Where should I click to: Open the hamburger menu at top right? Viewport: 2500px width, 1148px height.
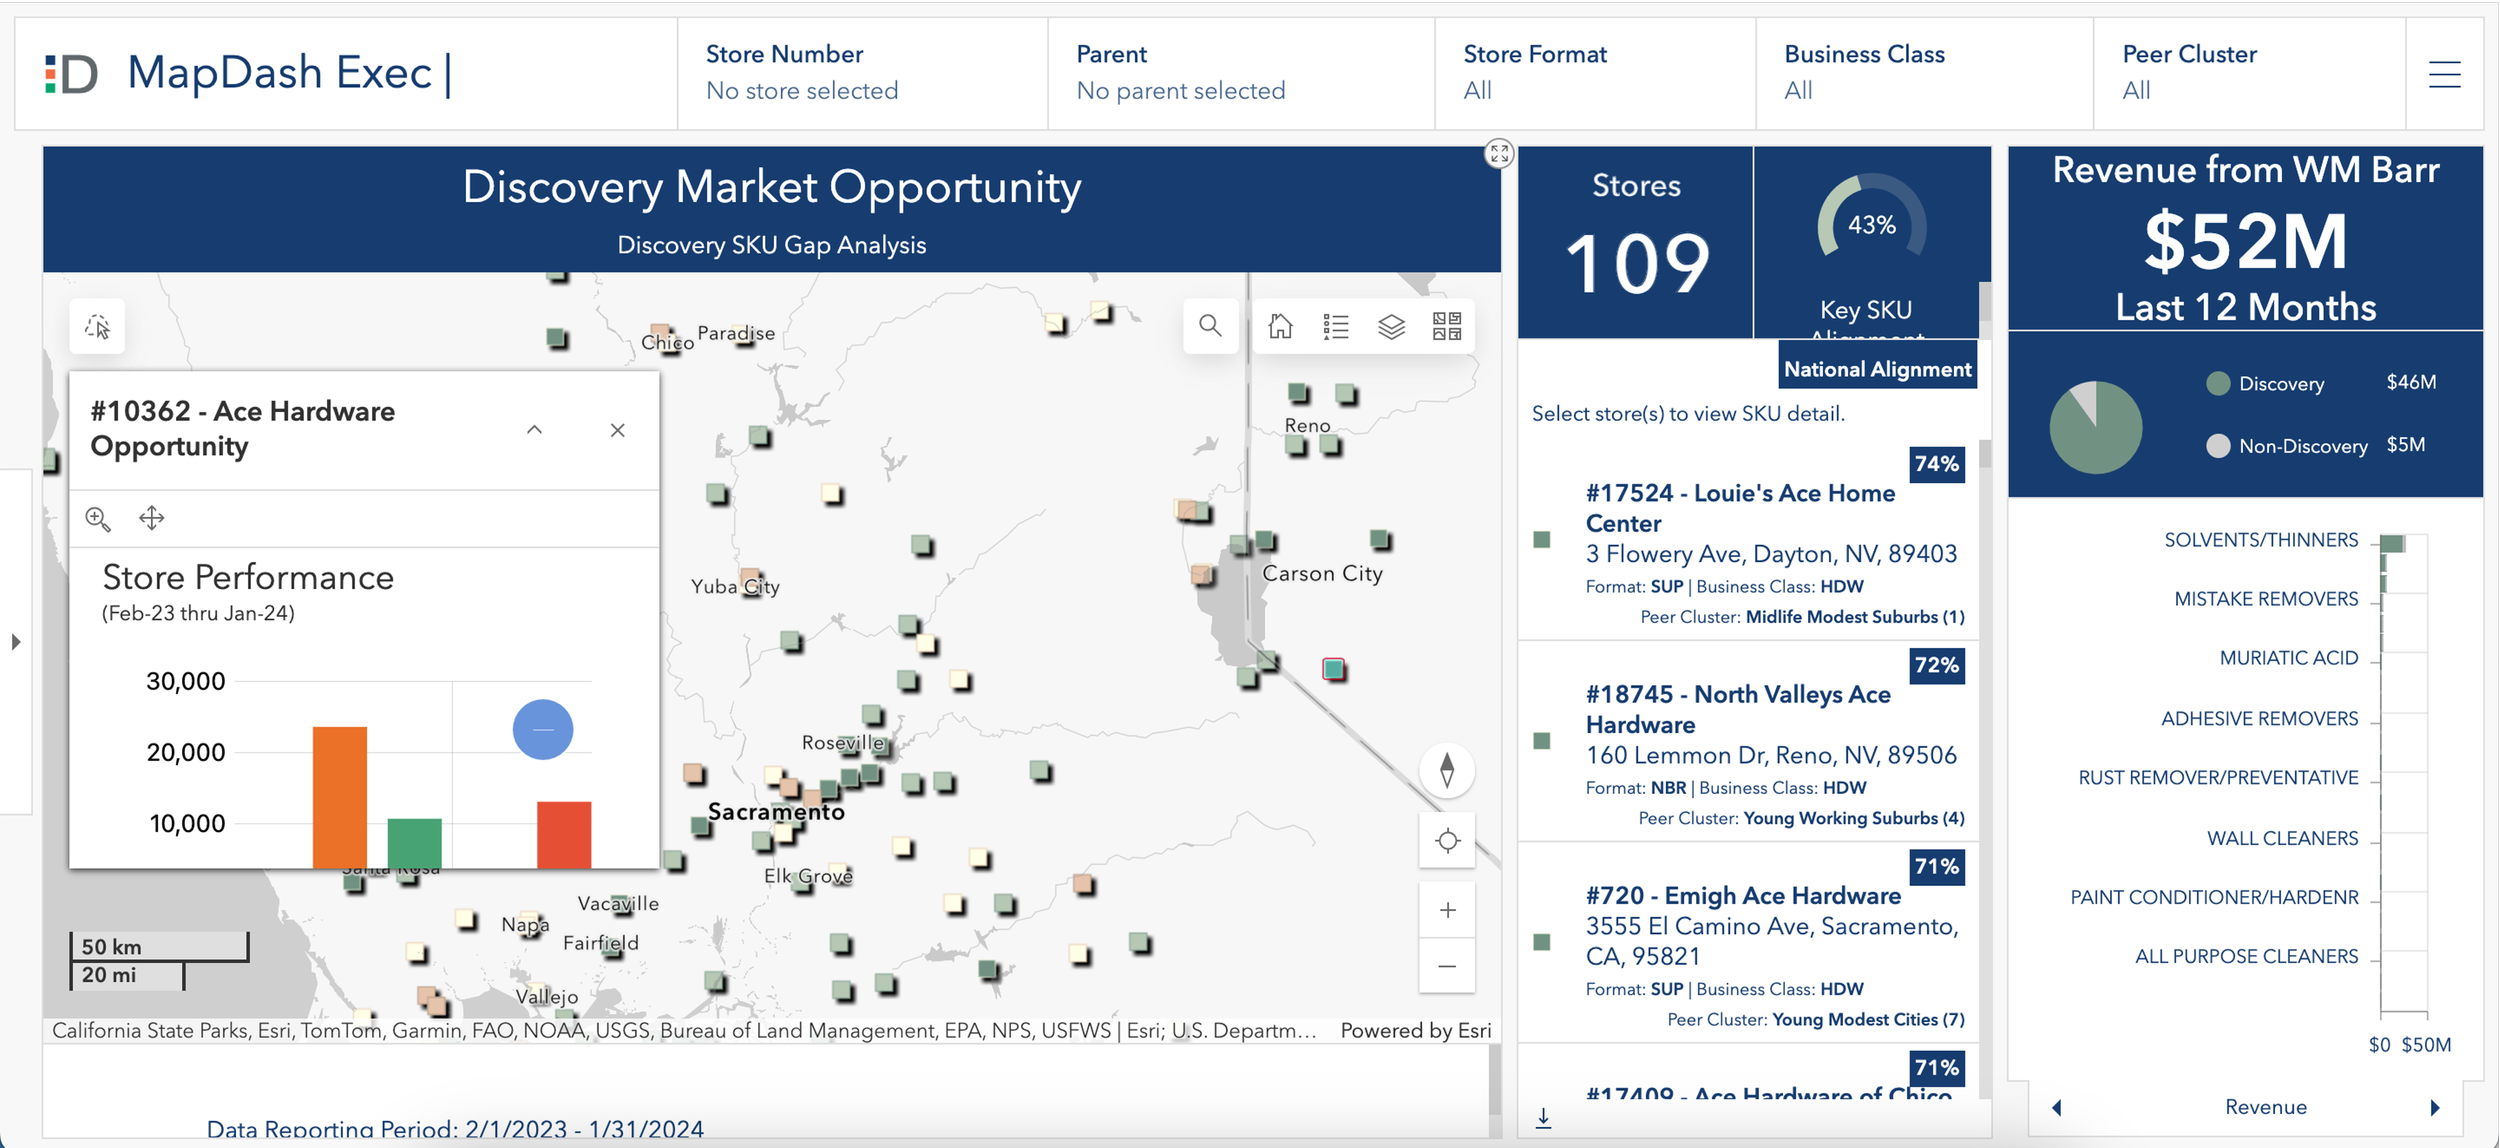pyautogui.click(x=2444, y=74)
